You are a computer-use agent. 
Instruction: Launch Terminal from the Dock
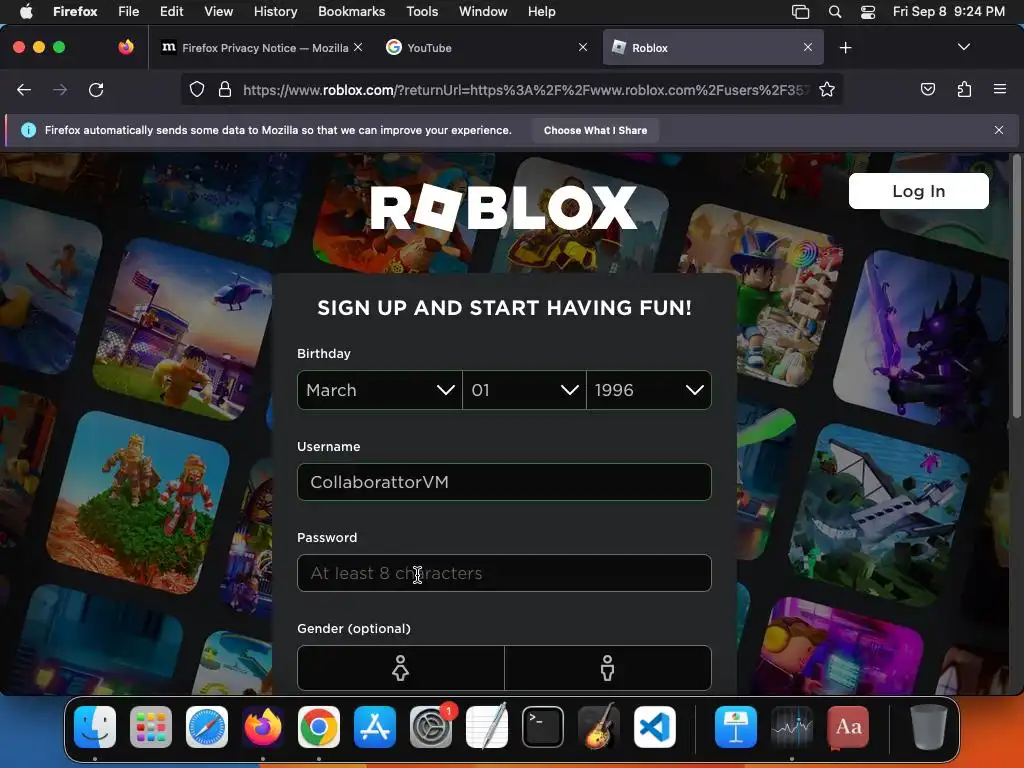click(x=543, y=727)
